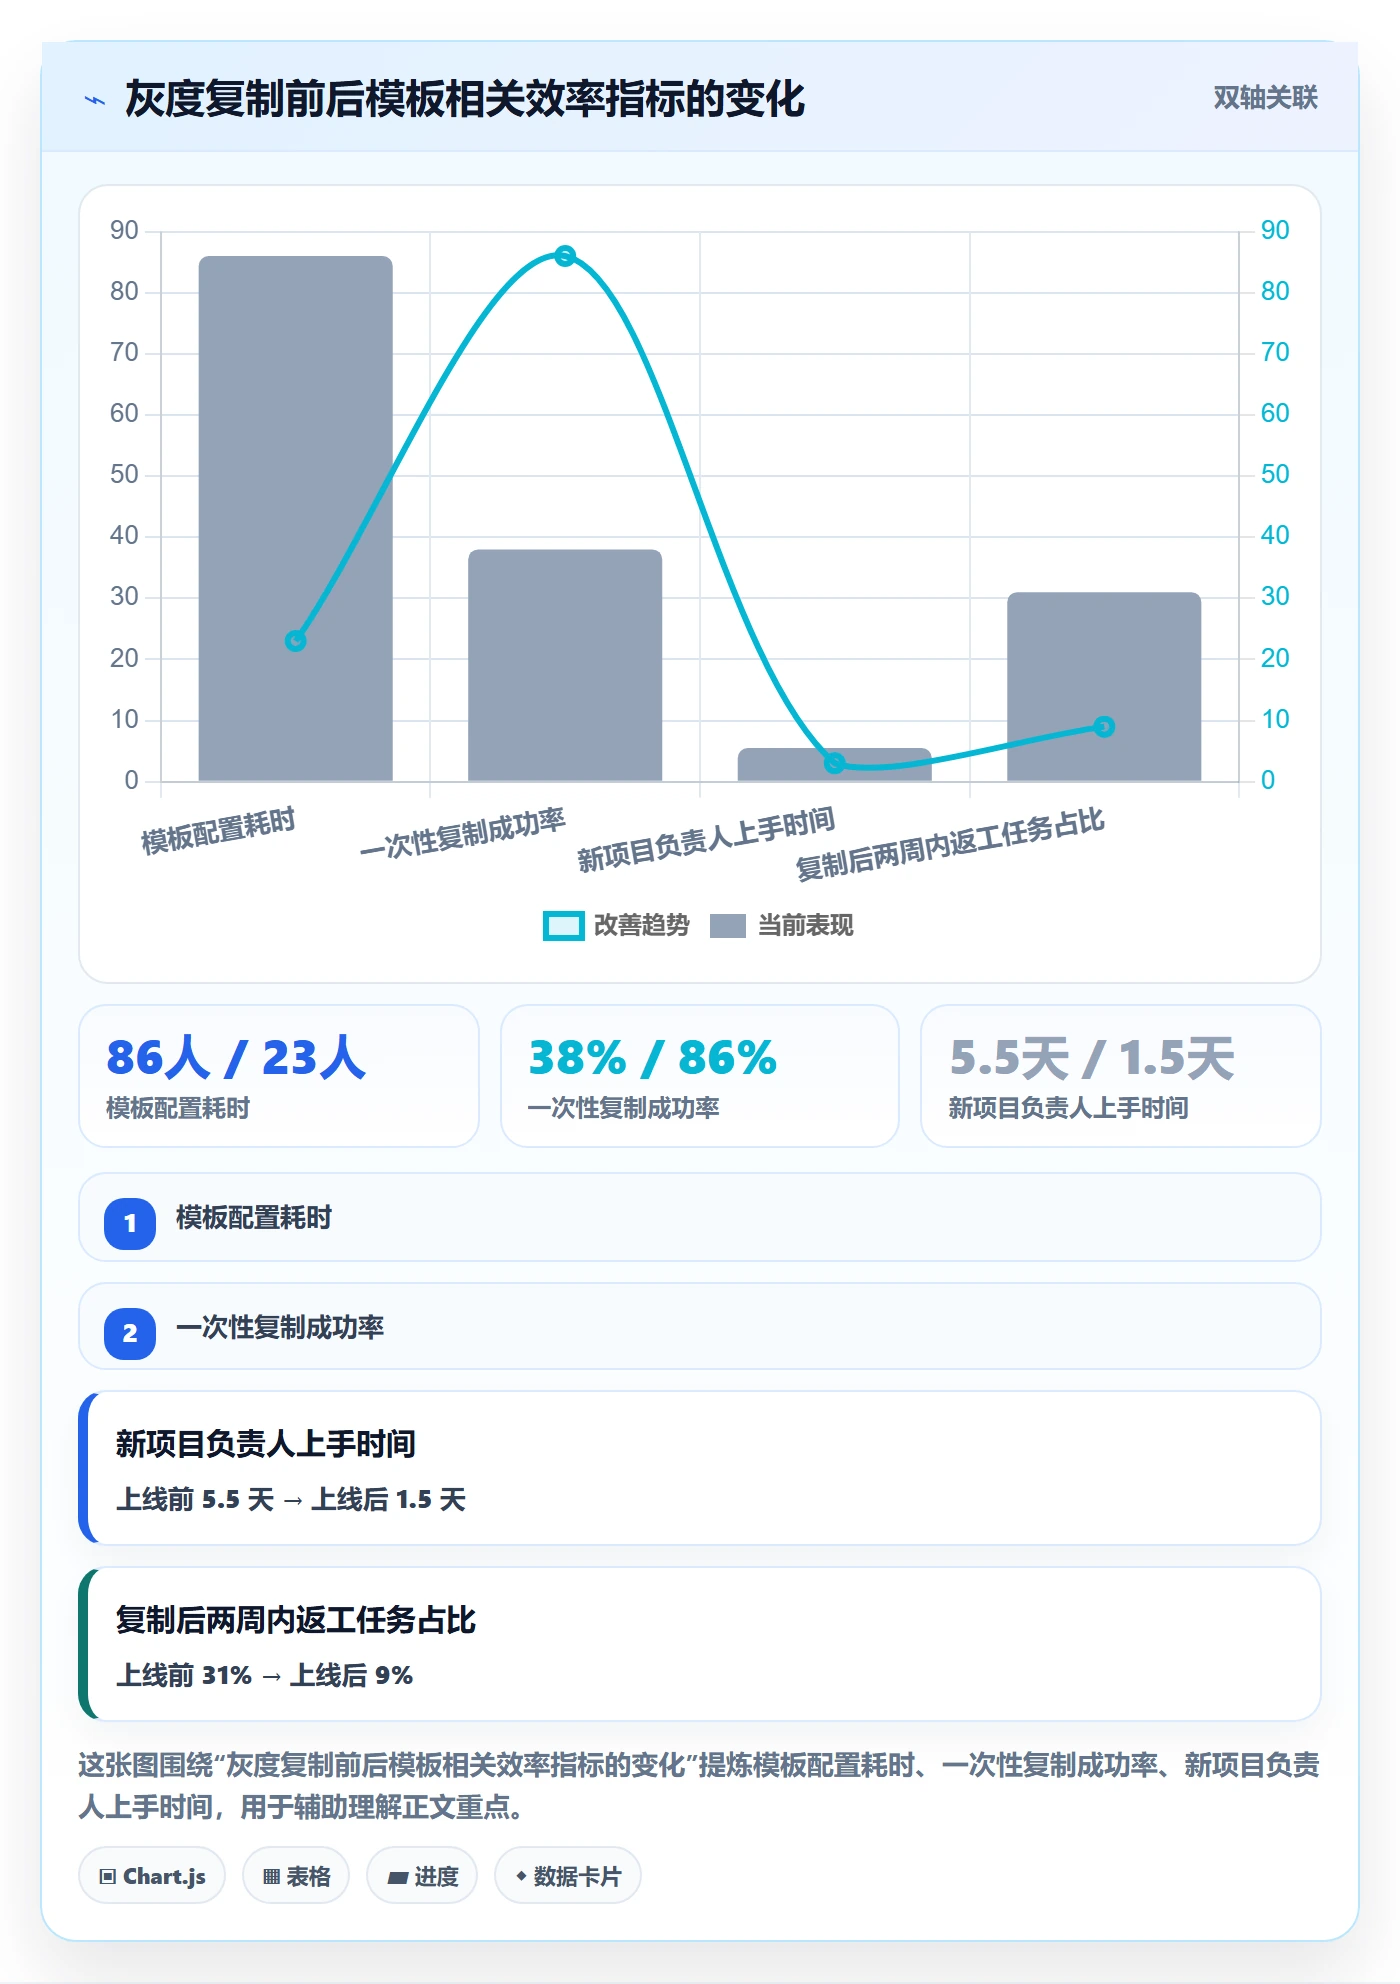1400x1984 pixels.
Task: Click the gray bar for 复制后两周内返工任务占比
Action: (1104, 687)
